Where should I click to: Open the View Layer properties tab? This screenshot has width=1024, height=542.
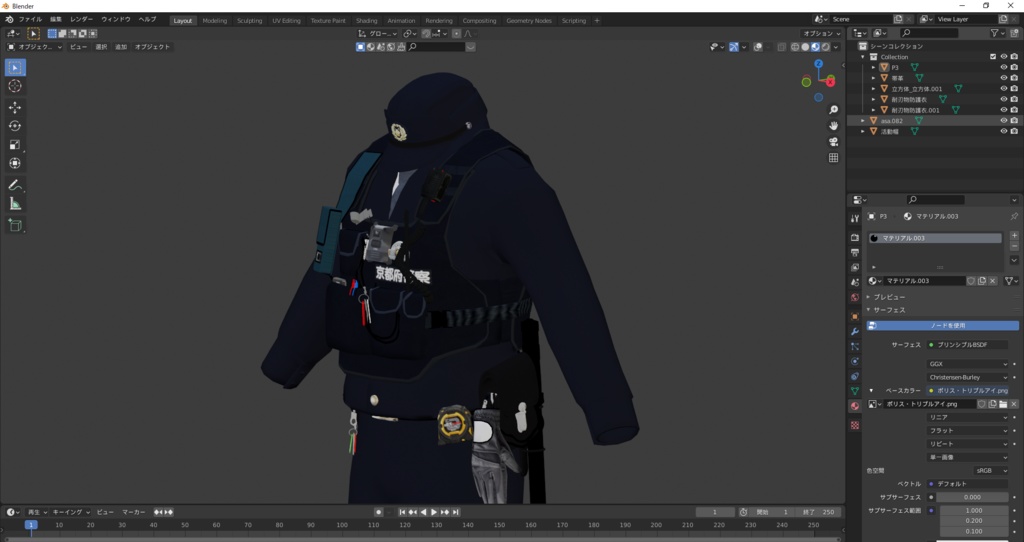pos(854,268)
